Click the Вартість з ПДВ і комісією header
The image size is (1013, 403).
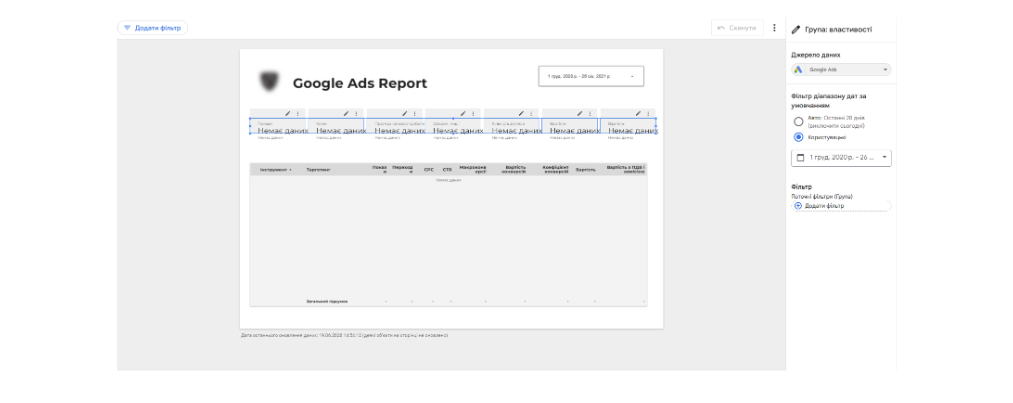coord(625,169)
